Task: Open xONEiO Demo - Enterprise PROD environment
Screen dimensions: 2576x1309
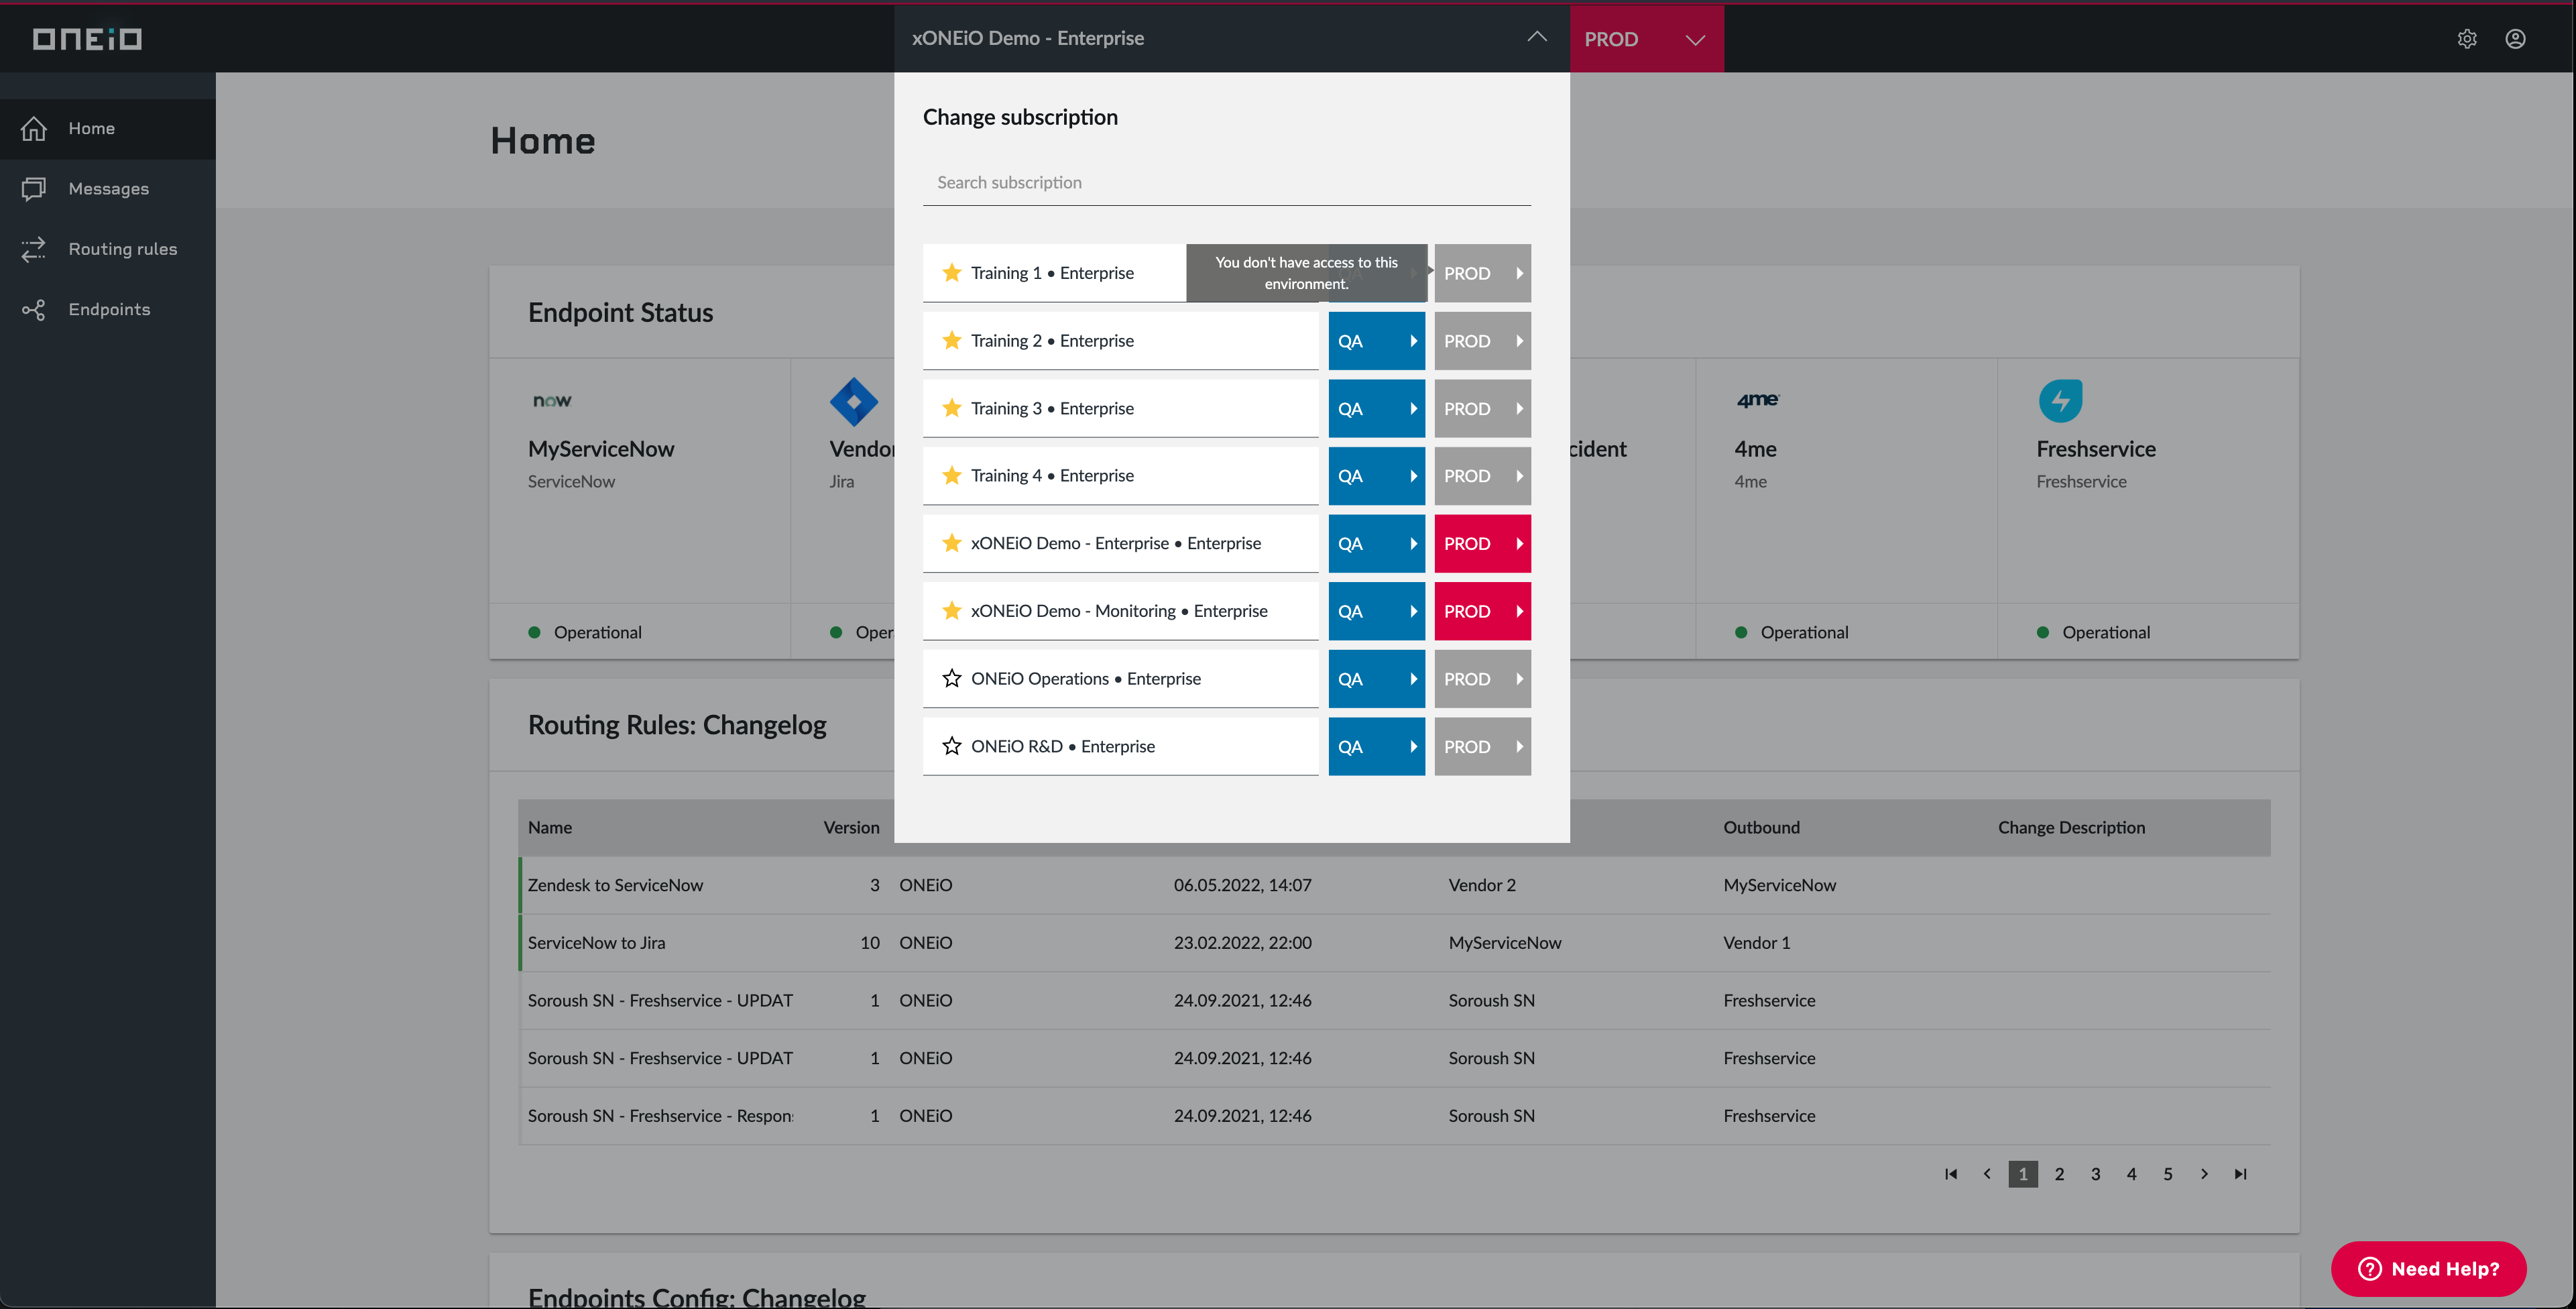Action: click(1482, 544)
